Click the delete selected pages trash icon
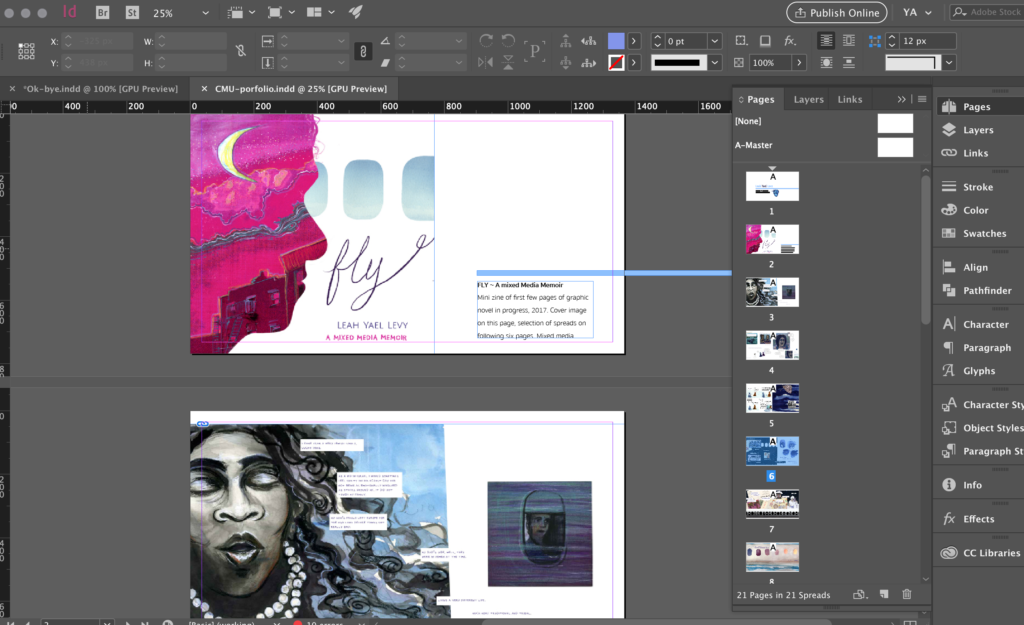Screen dimensions: 1024x625 [x=906, y=594]
